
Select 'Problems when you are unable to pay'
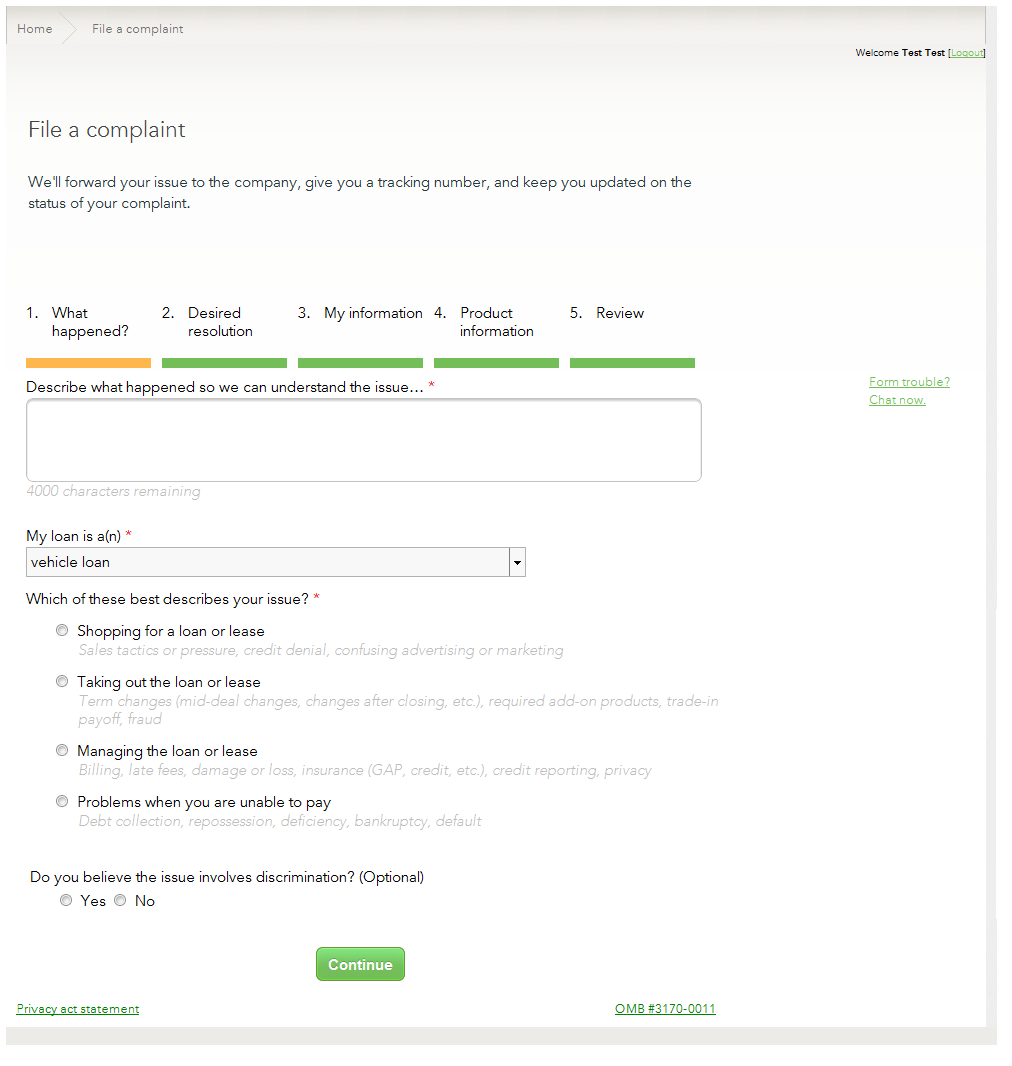click(63, 802)
